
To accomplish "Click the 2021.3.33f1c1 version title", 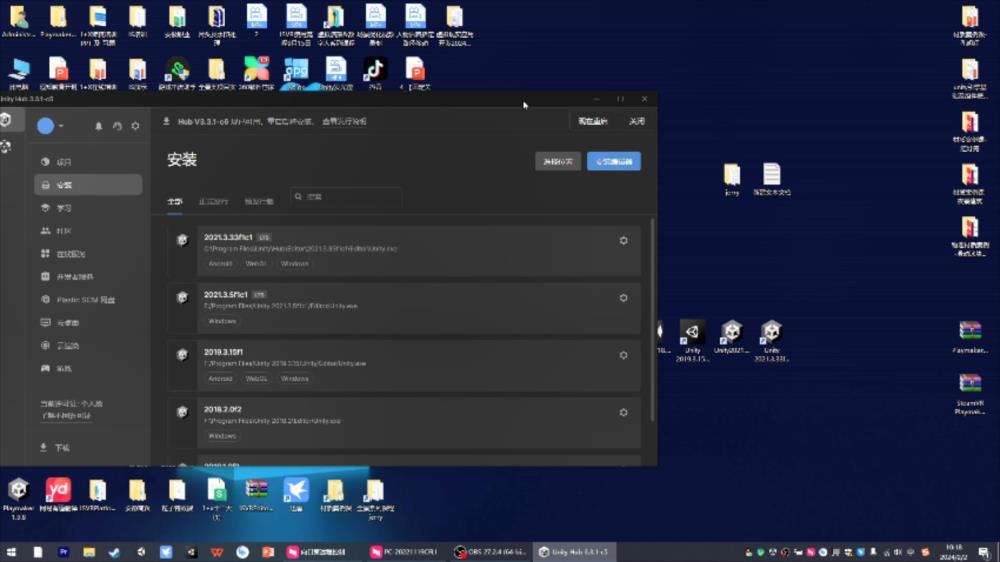I will [228, 237].
